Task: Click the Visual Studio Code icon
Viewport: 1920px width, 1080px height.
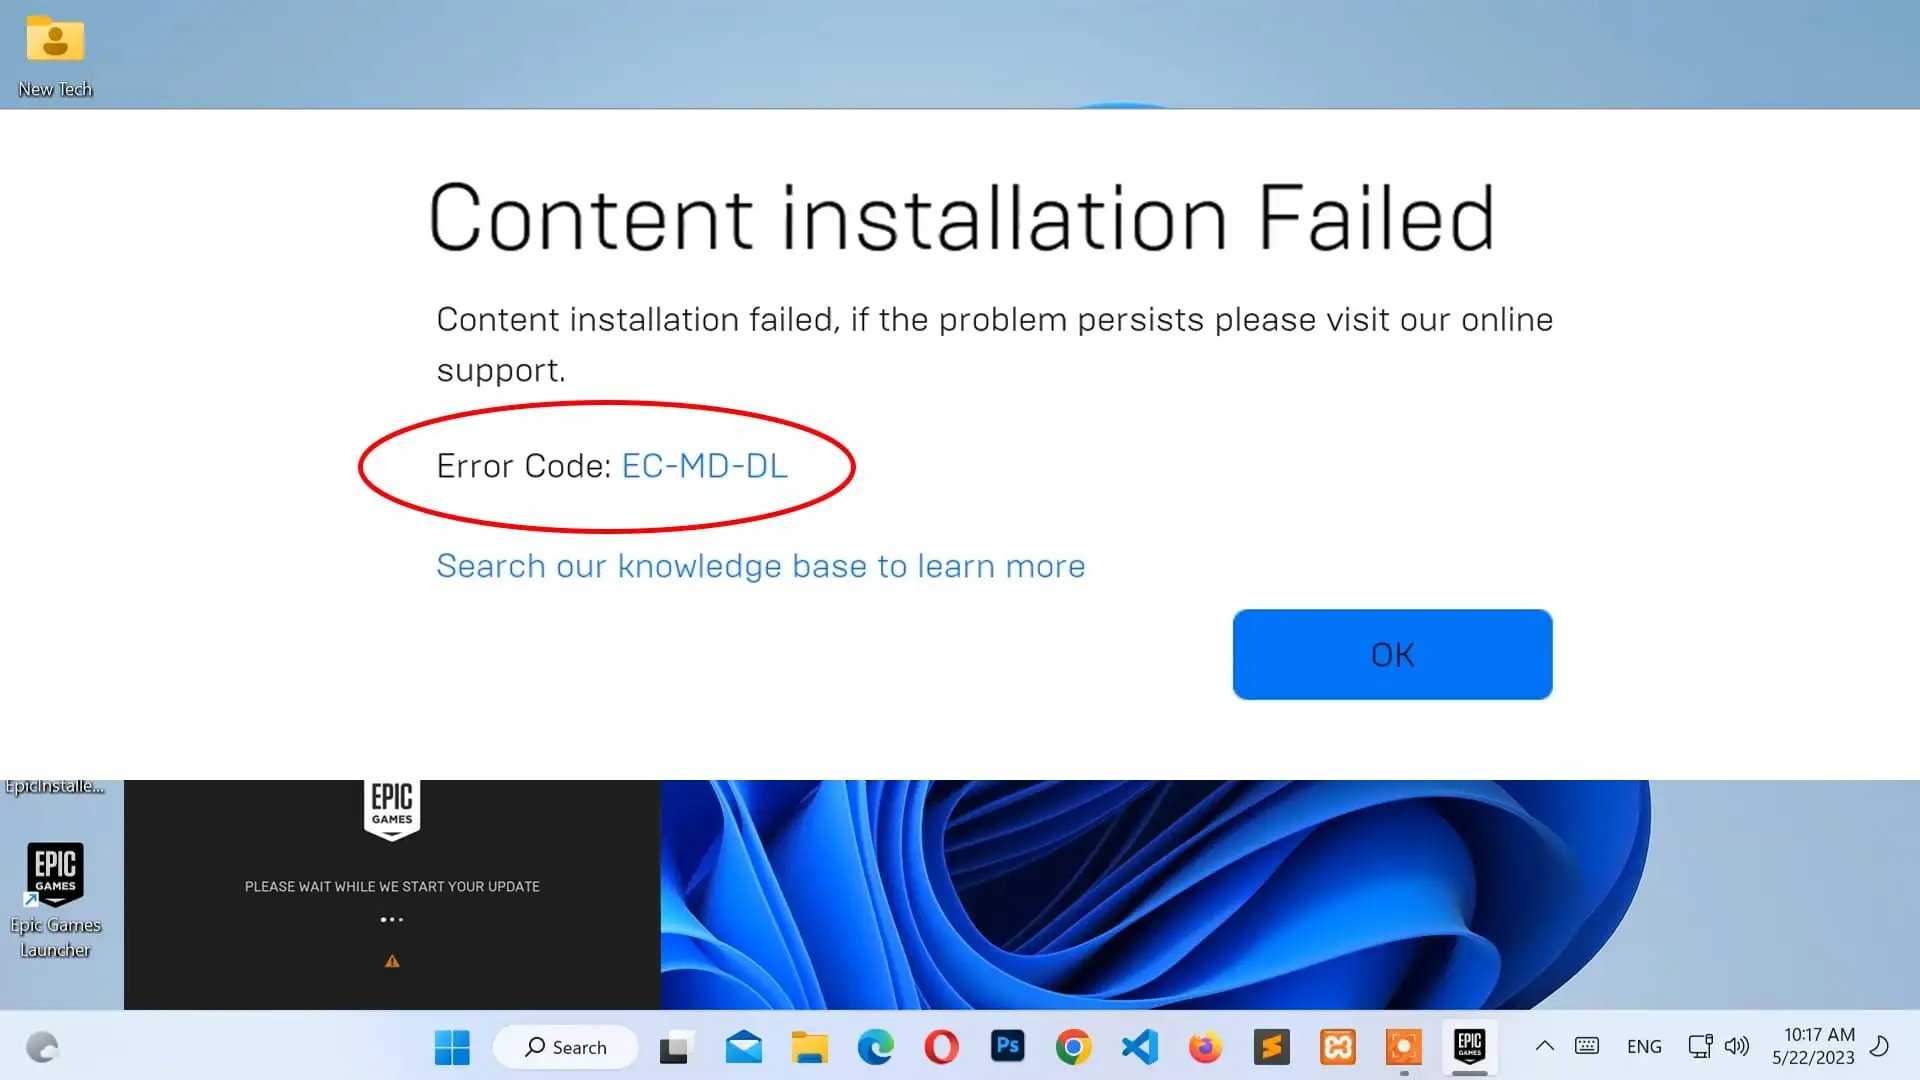Action: tap(1139, 1046)
